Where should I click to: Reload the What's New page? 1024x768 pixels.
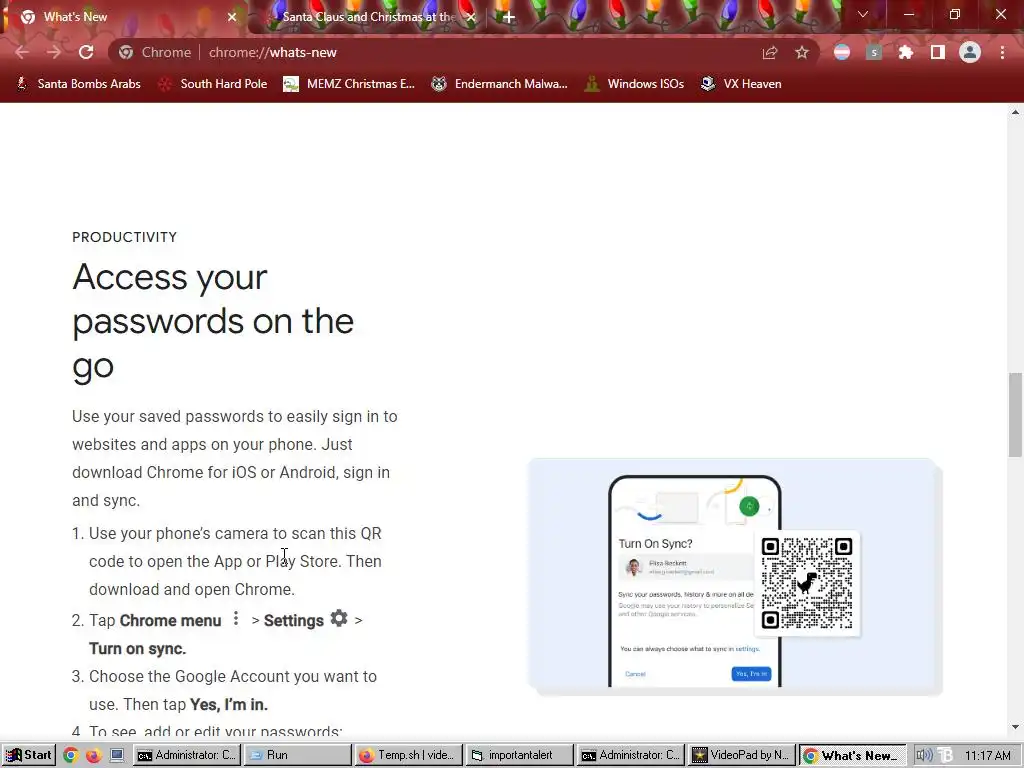[x=86, y=52]
